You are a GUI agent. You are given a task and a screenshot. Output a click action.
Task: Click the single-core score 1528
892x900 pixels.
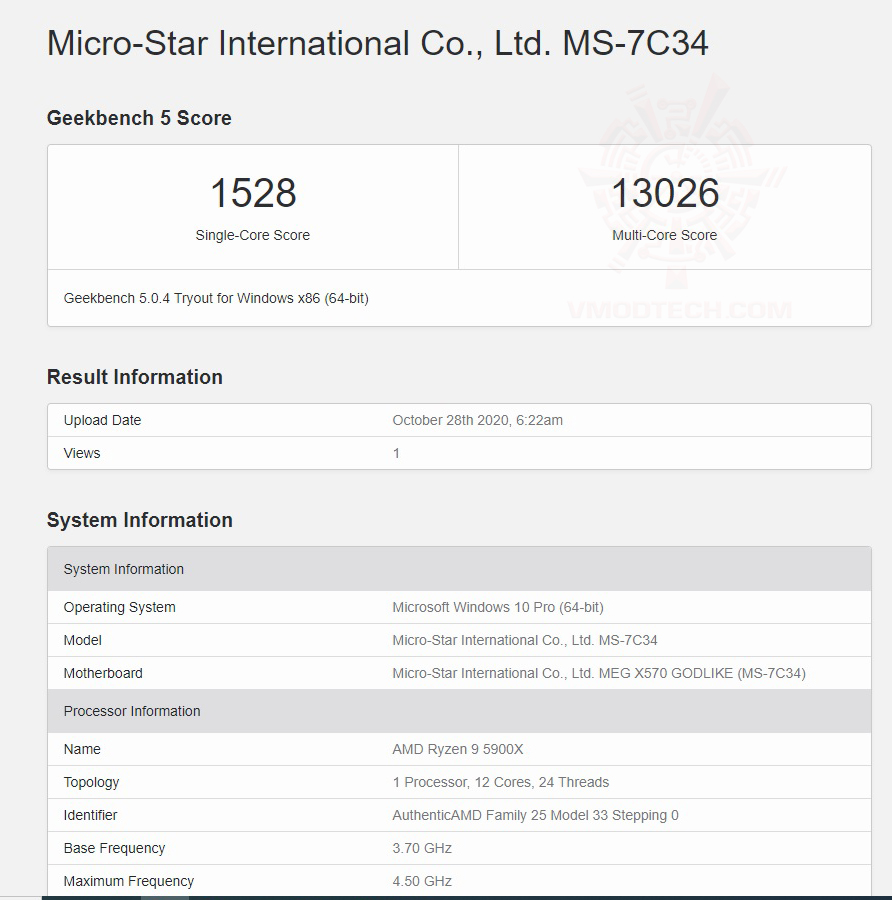click(x=253, y=193)
